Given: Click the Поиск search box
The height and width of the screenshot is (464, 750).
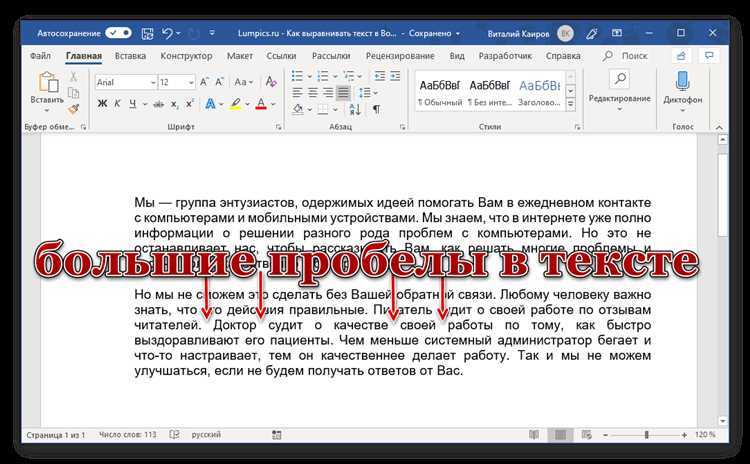Looking at the screenshot, I should click(x=626, y=56).
